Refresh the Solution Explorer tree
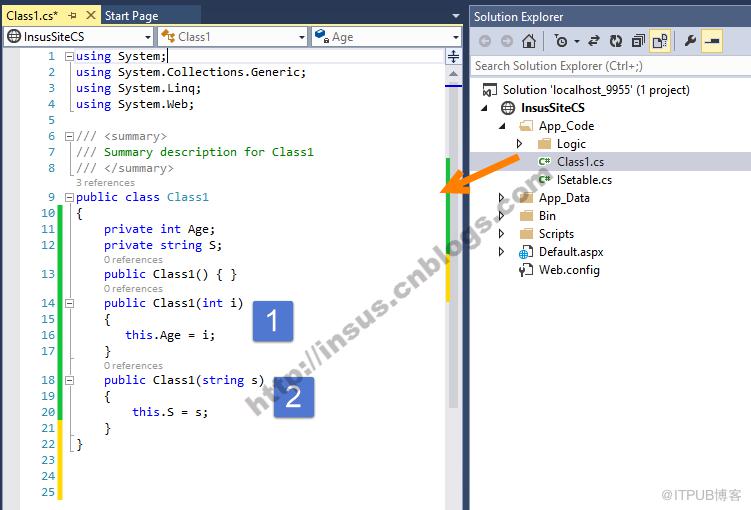Screen dimensions: 751x510 616,41
